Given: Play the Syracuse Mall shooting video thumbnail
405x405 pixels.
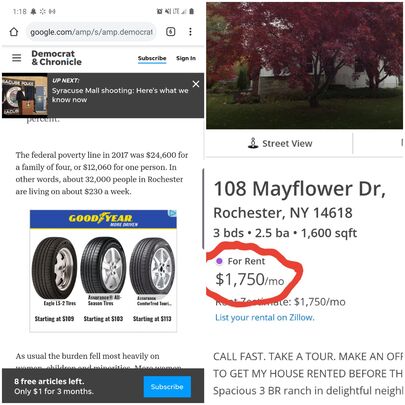Looking at the screenshot, I should coord(25,96).
